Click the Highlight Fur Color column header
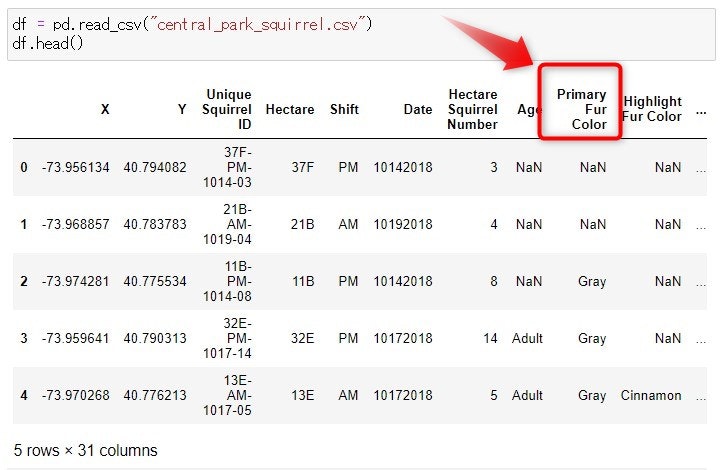The image size is (728, 470). [651, 109]
